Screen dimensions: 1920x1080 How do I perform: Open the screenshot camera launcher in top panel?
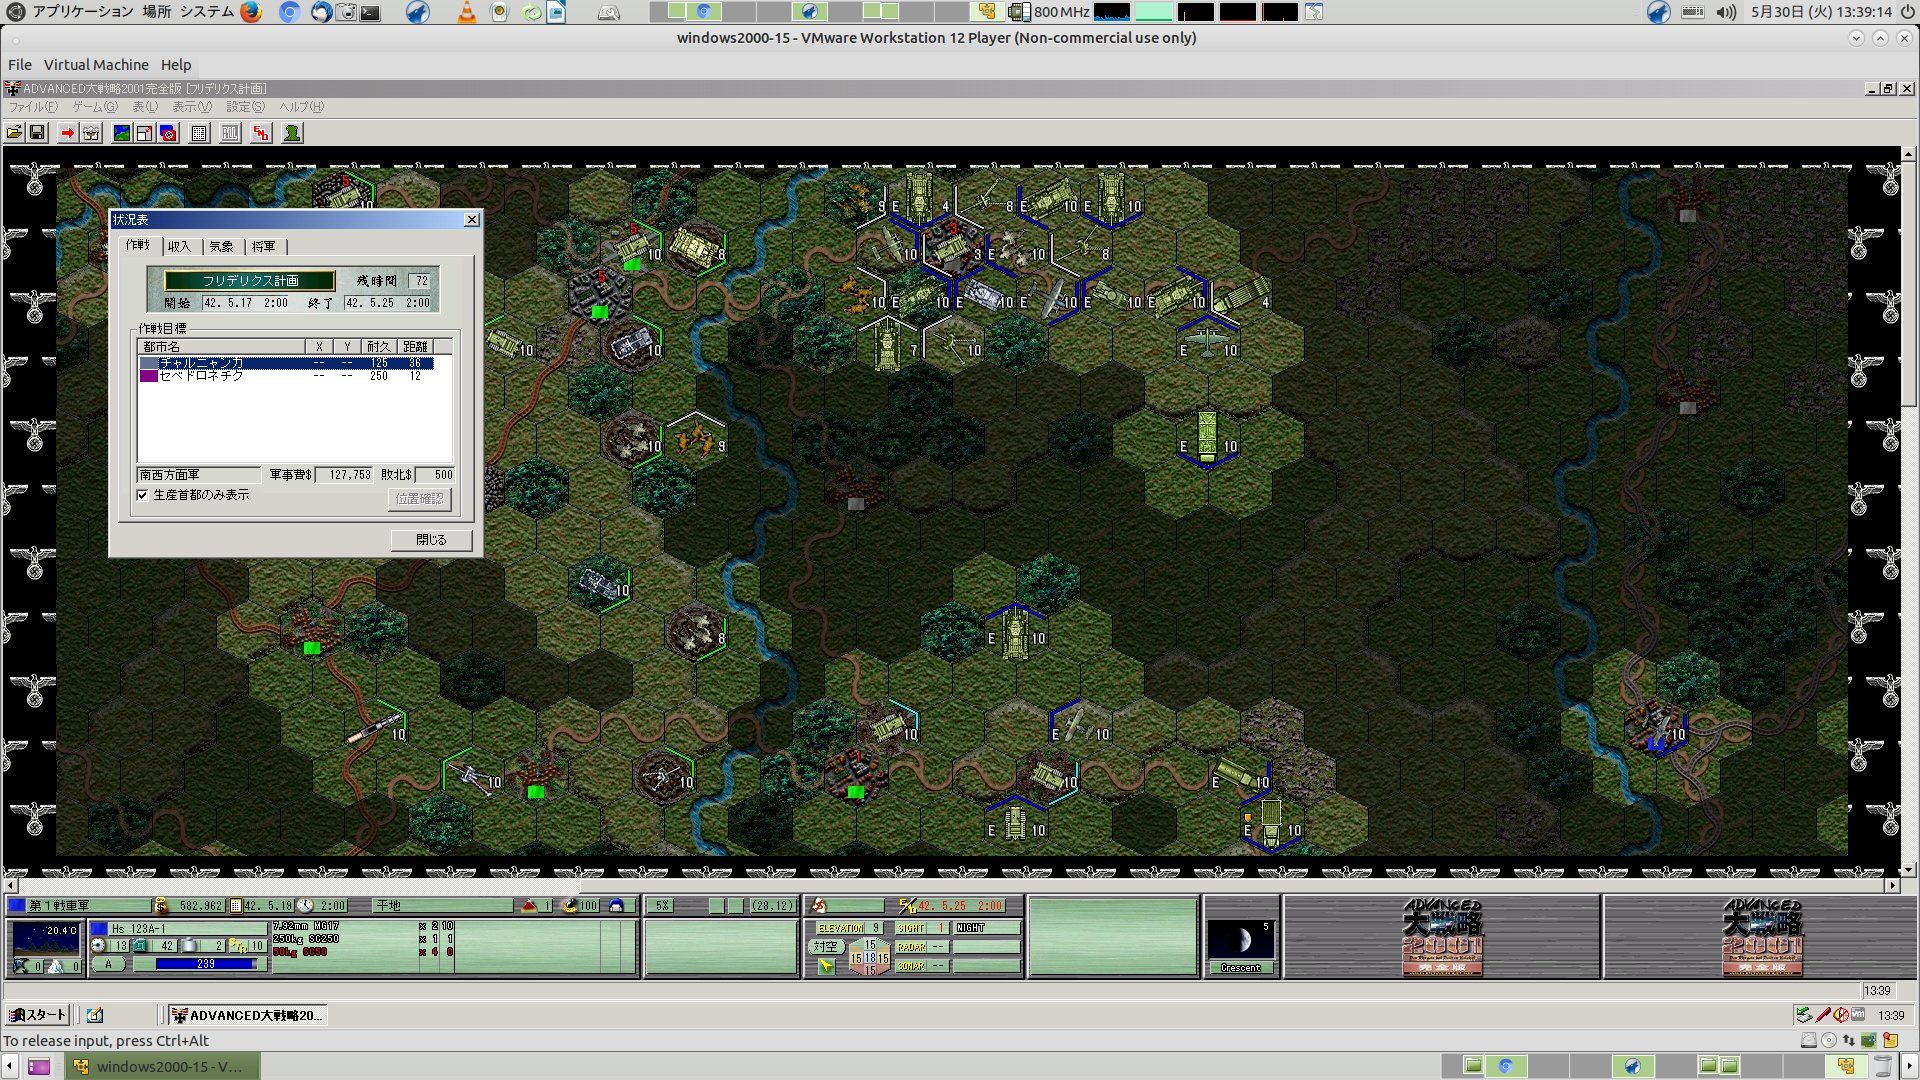(347, 12)
